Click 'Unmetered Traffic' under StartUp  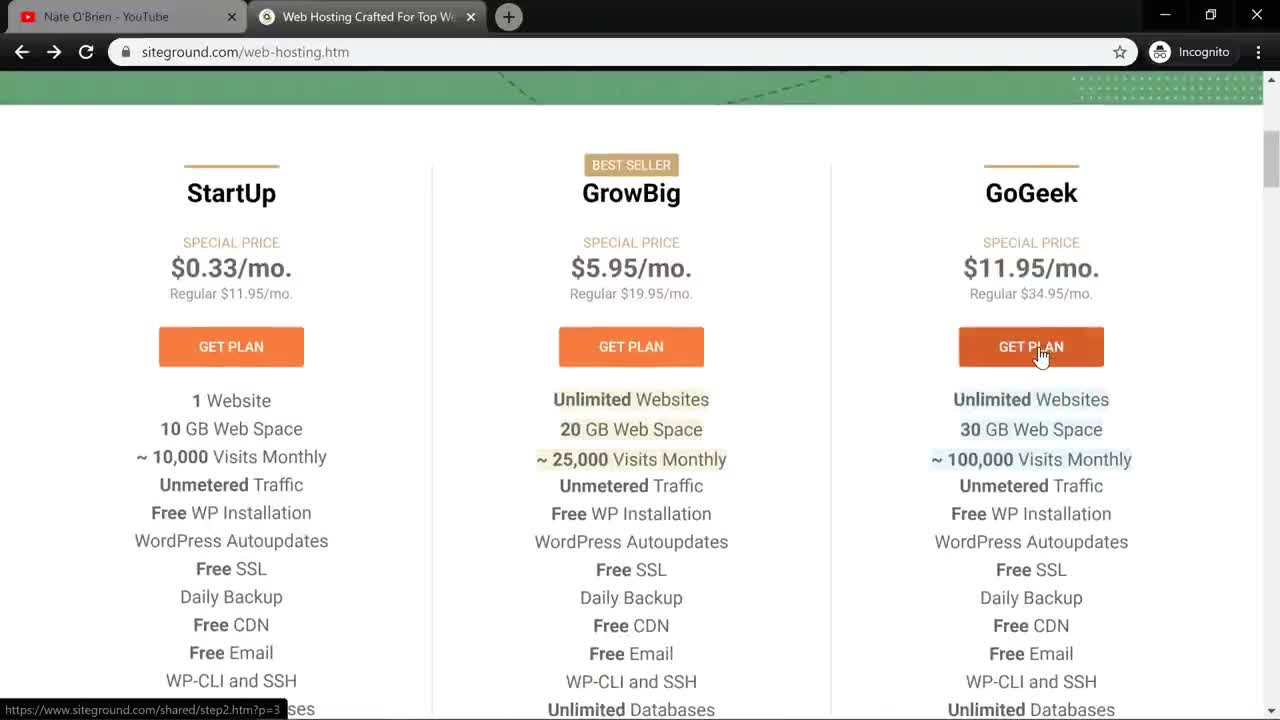[231, 485]
